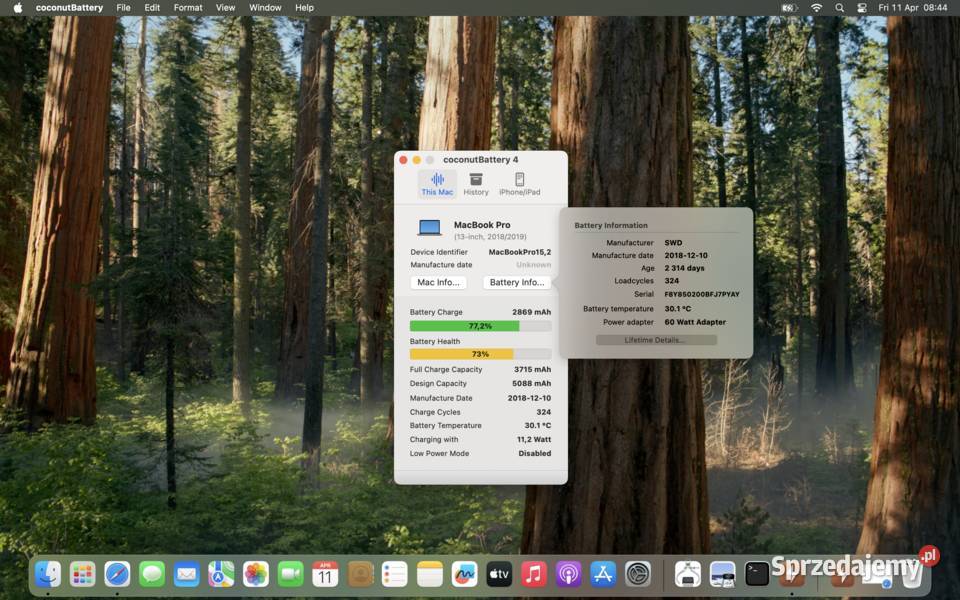Click the Loadcycles value 324 in popover
This screenshot has height=600, width=960.
[x=672, y=281]
